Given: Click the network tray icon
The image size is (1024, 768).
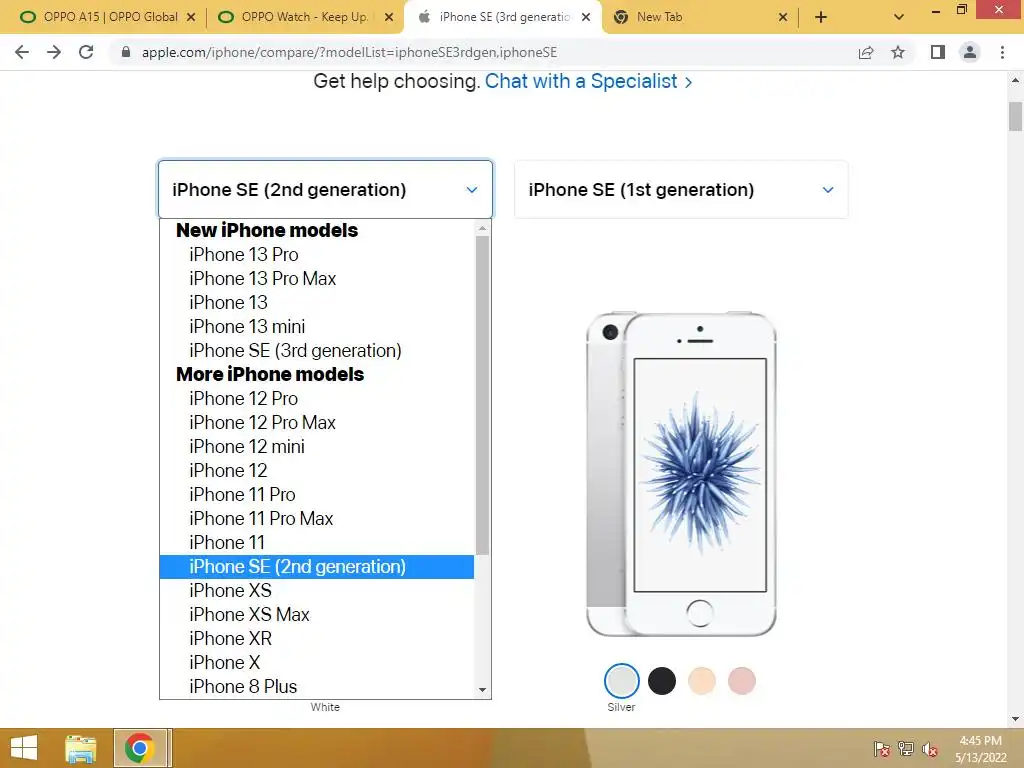Looking at the screenshot, I should (906, 749).
